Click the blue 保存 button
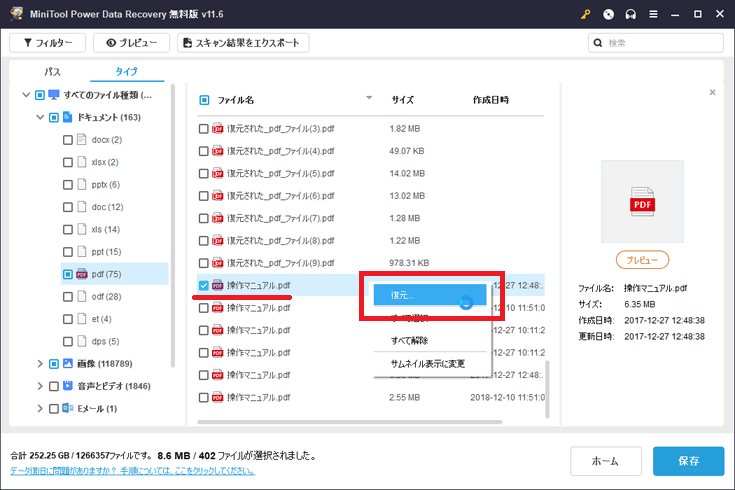 [688, 461]
